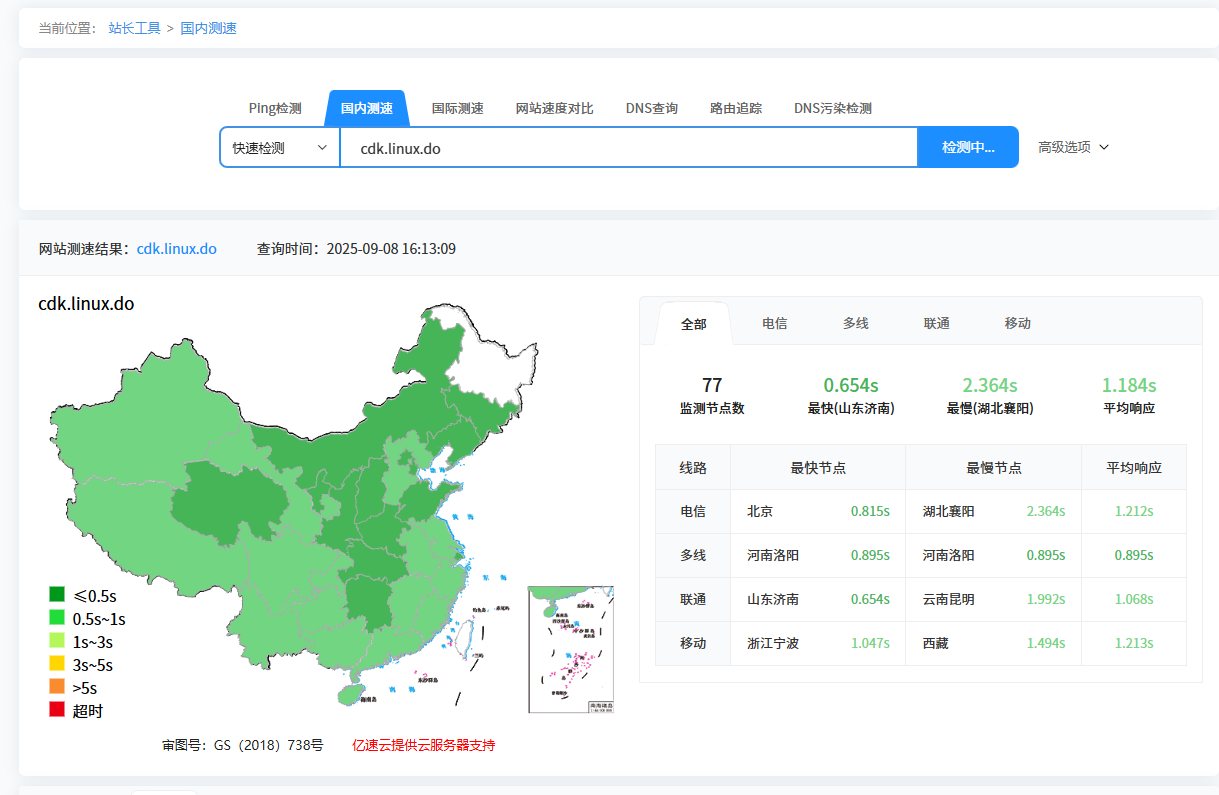Expand the 高级选项 advanced options
Viewport: 1219px width, 795px height.
click(x=1074, y=147)
